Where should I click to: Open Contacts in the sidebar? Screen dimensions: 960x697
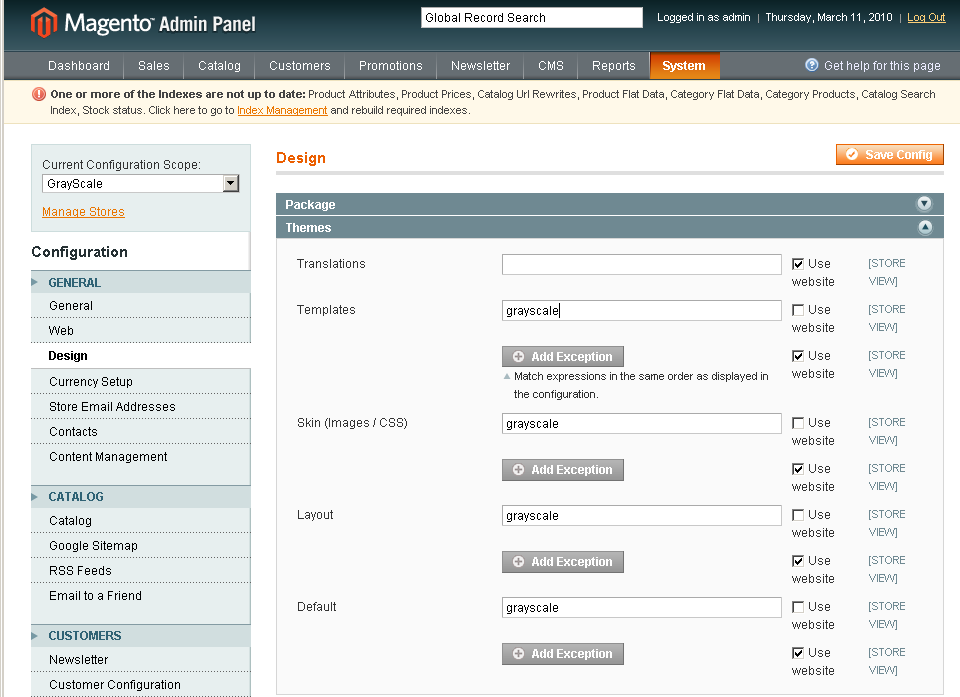141,432
